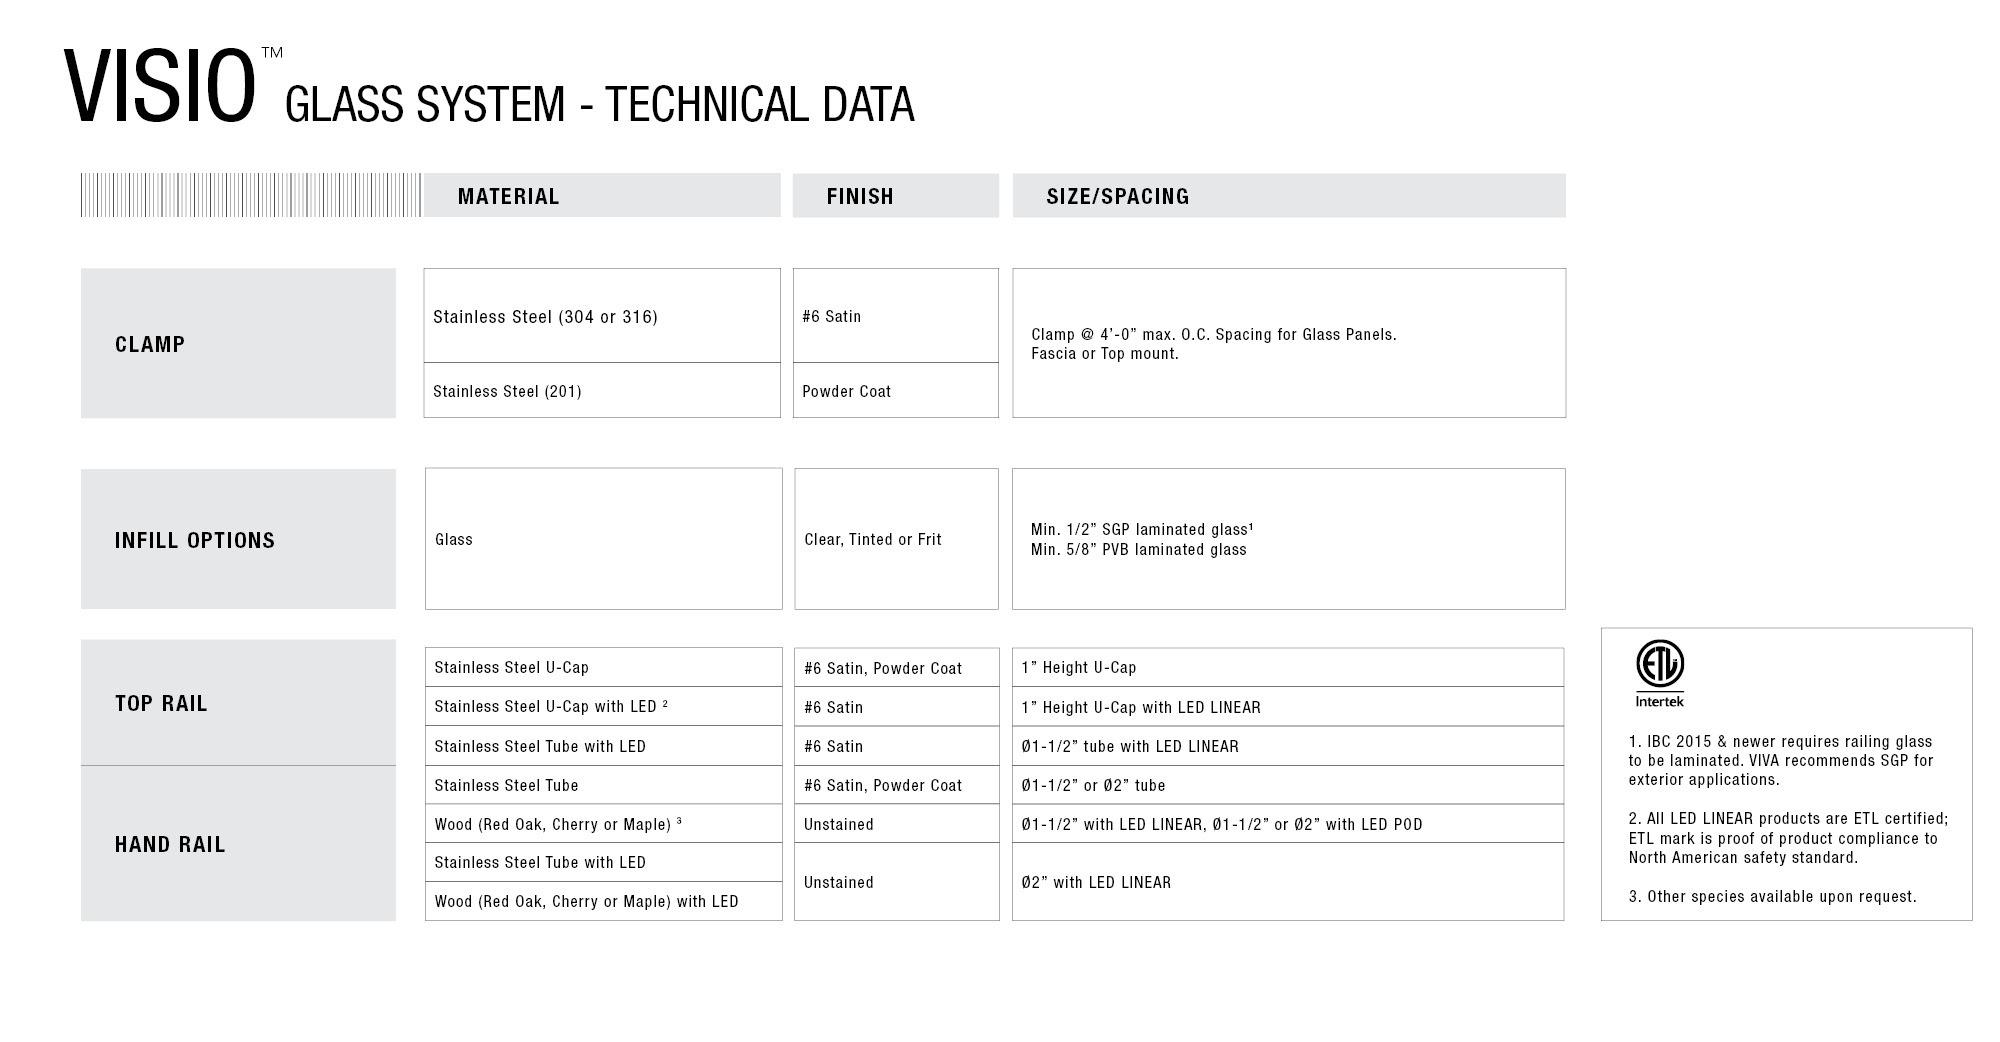Click the Clear, Tinted or Frit cell

point(873,539)
